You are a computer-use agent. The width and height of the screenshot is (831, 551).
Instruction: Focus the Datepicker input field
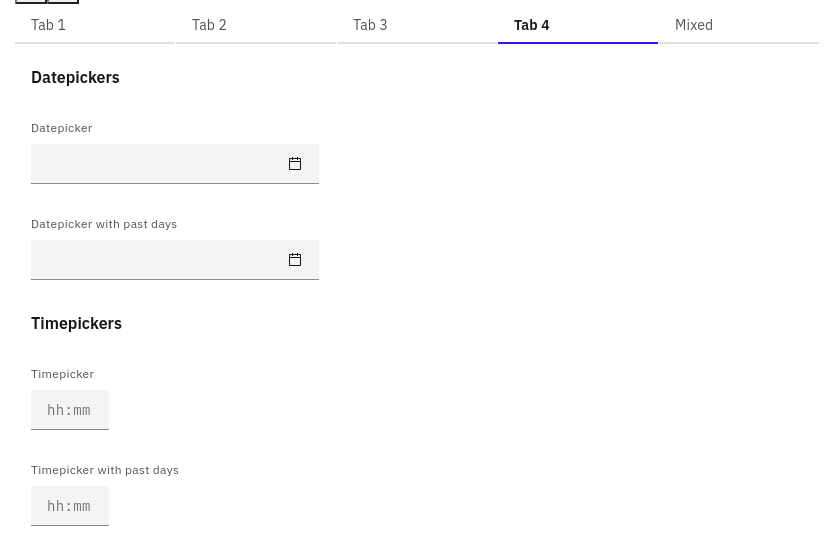pos(175,164)
